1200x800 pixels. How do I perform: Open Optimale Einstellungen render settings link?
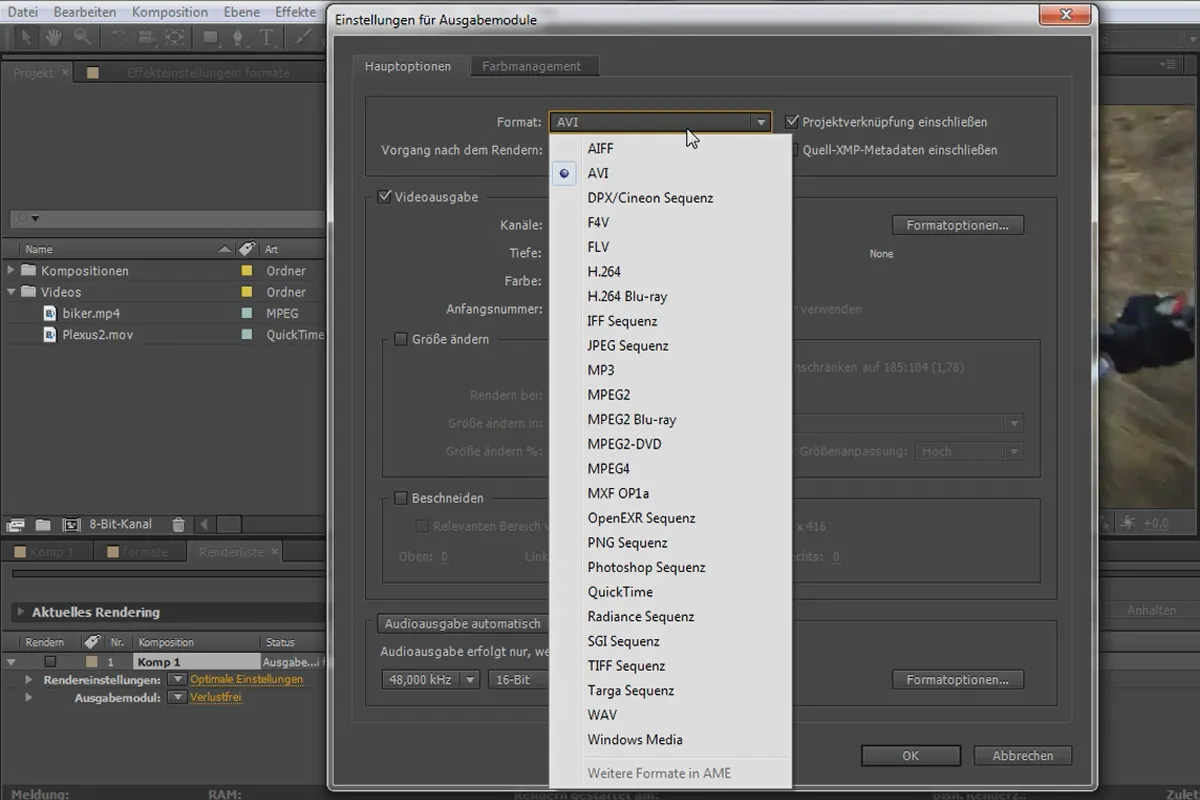(x=246, y=679)
